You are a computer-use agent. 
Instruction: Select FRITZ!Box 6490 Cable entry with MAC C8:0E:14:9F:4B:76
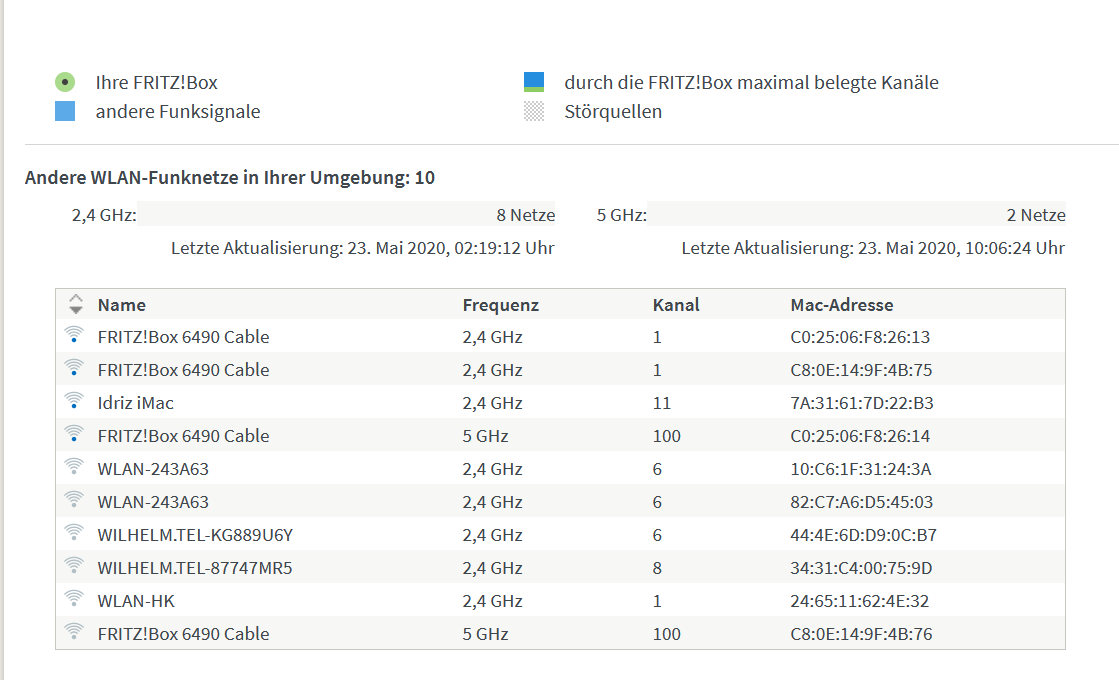pos(183,634)
